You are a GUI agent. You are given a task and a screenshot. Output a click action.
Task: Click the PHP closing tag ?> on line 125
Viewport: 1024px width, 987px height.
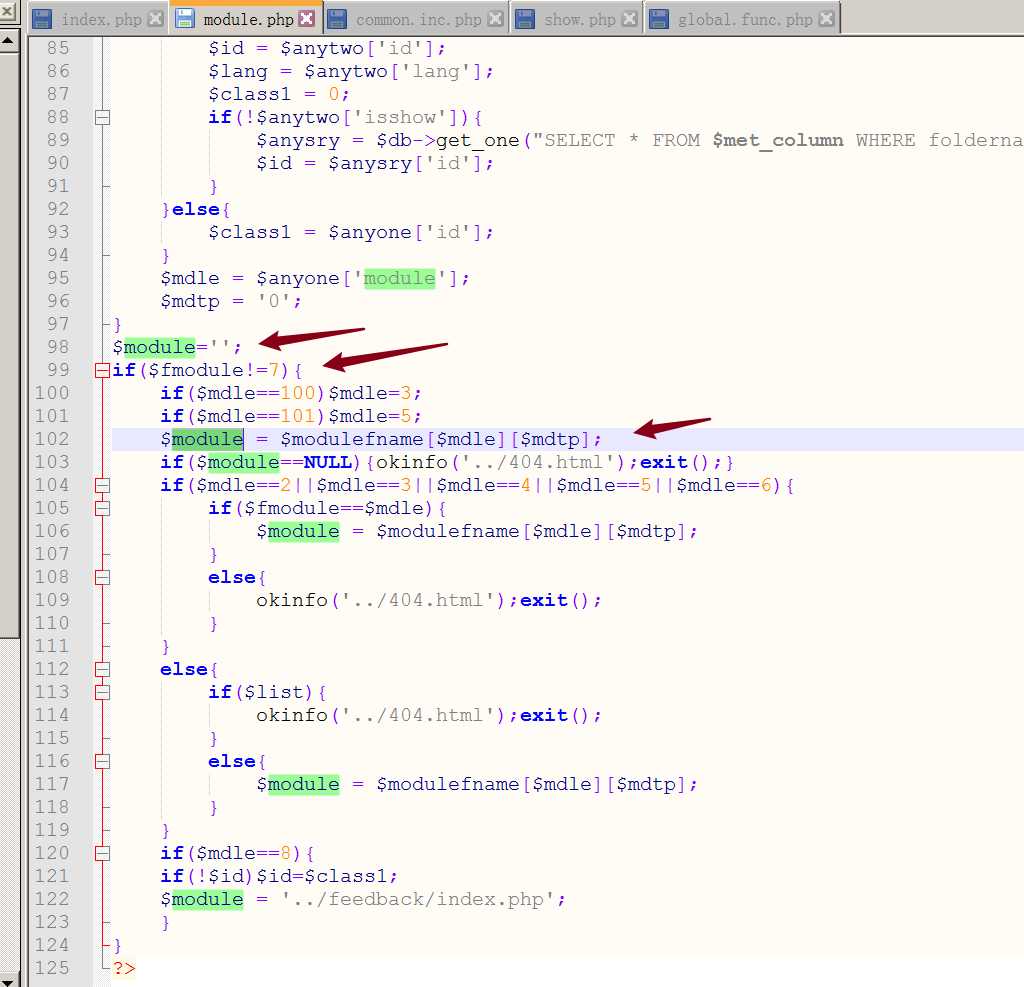(x=124, y=968)
